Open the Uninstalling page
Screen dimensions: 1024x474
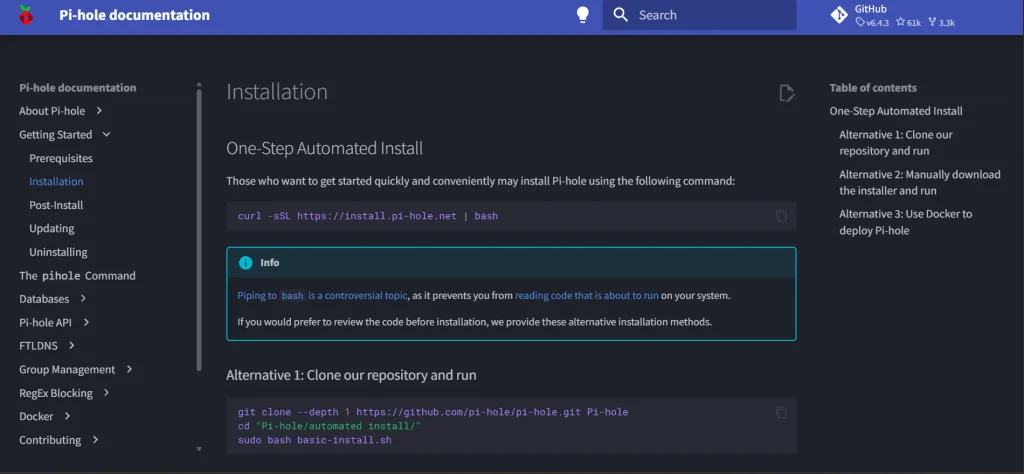[58, 252]
